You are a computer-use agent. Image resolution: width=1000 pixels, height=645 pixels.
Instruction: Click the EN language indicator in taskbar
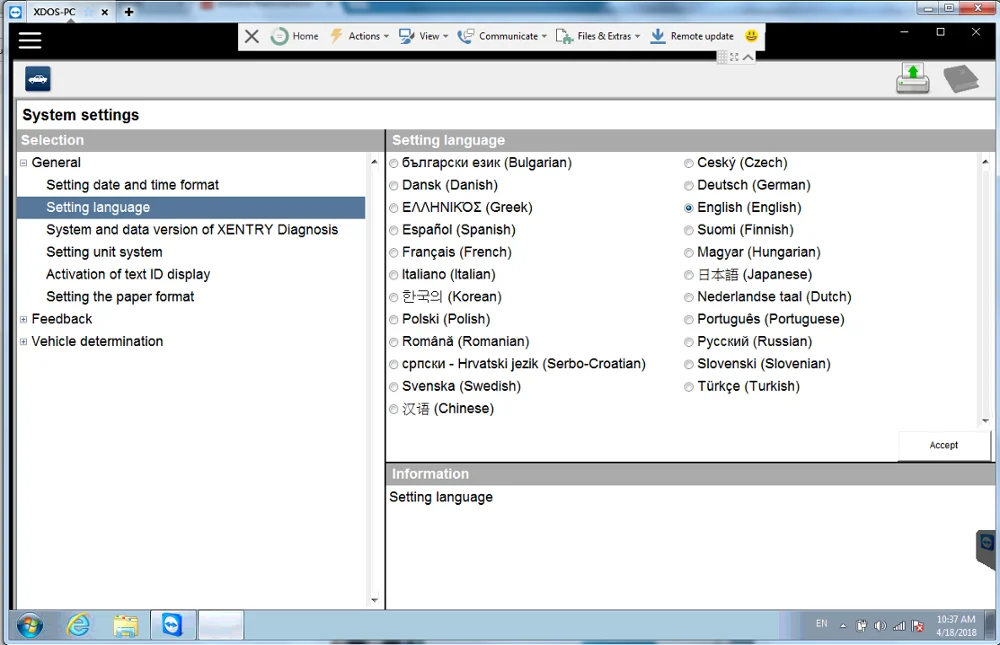coord(821,623)
